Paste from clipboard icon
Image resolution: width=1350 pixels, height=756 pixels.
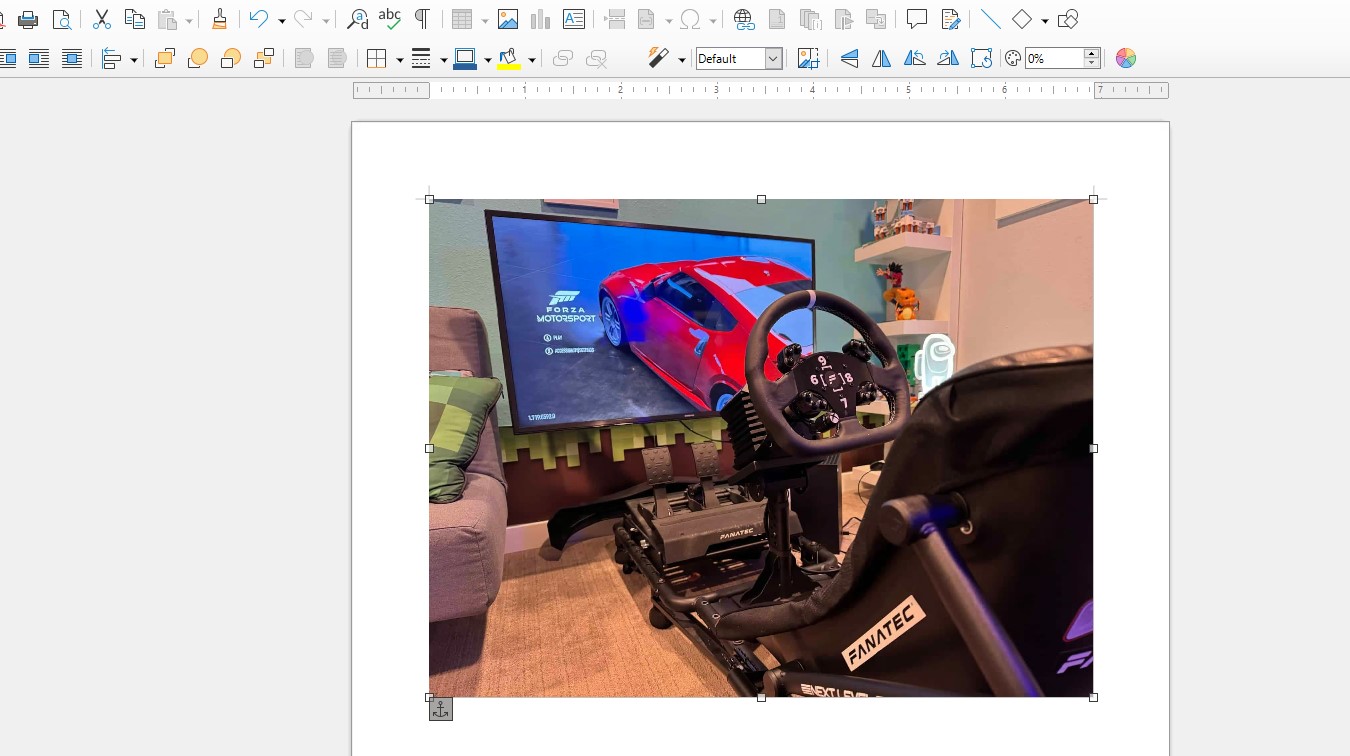[x=168, y=19]
